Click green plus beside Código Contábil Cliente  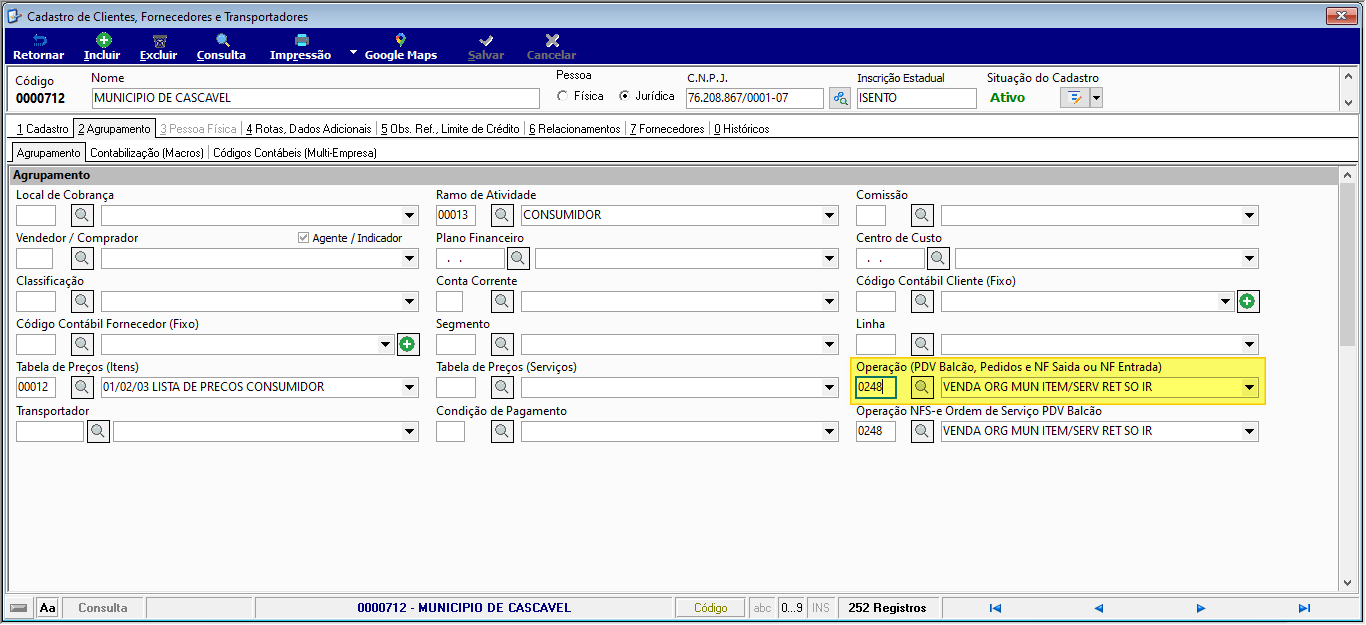point(1248,301)
